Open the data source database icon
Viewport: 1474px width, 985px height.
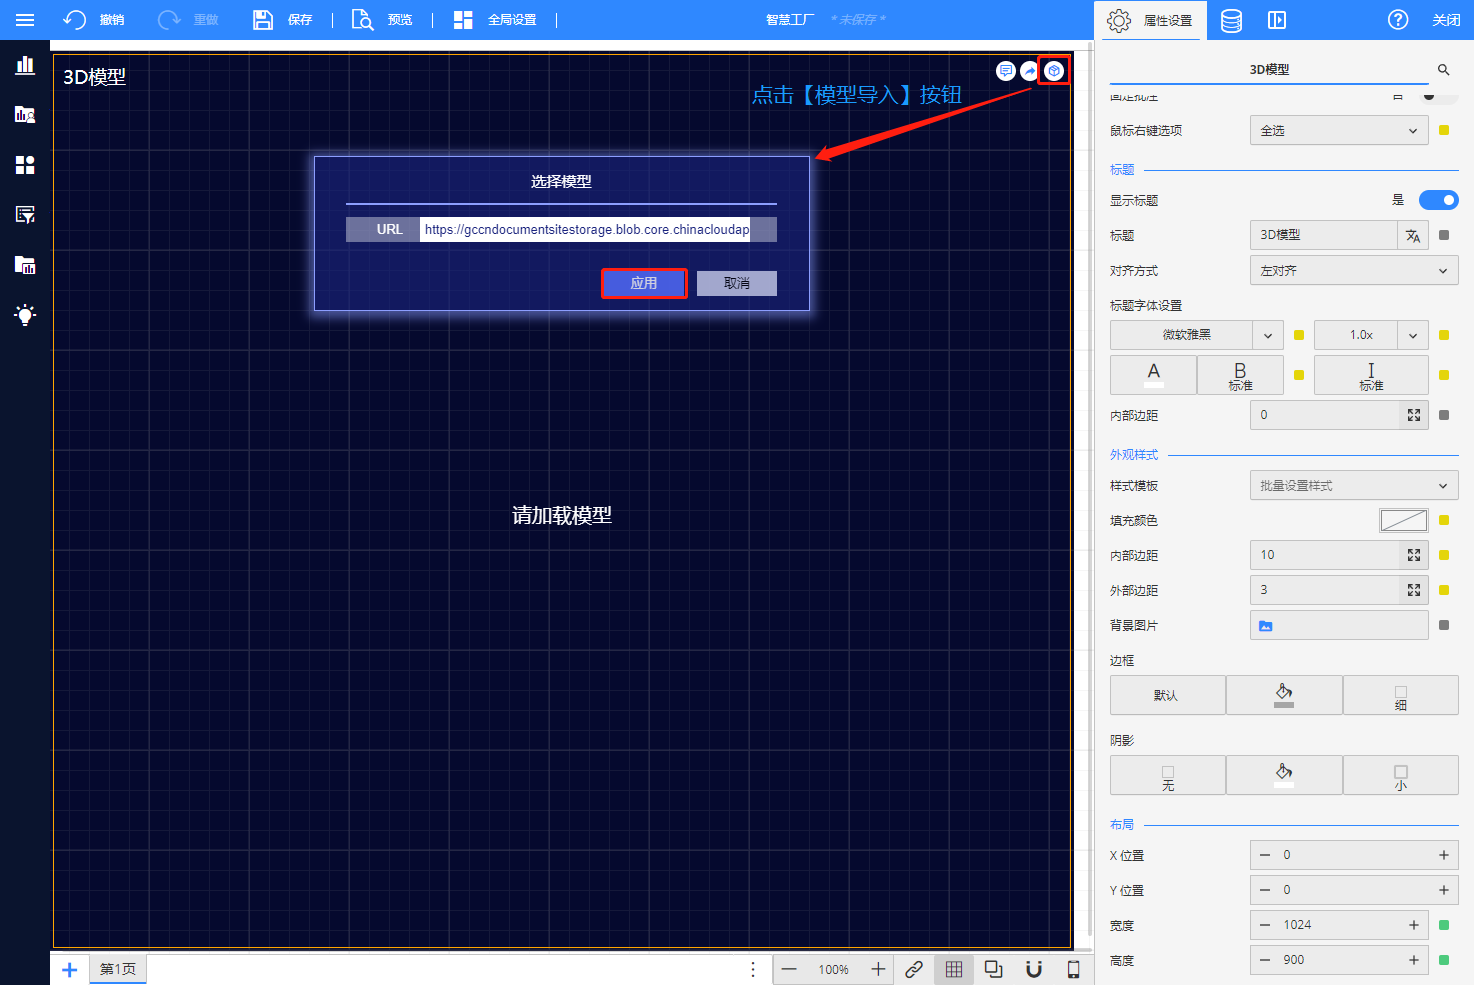(x=1231, y=20)
